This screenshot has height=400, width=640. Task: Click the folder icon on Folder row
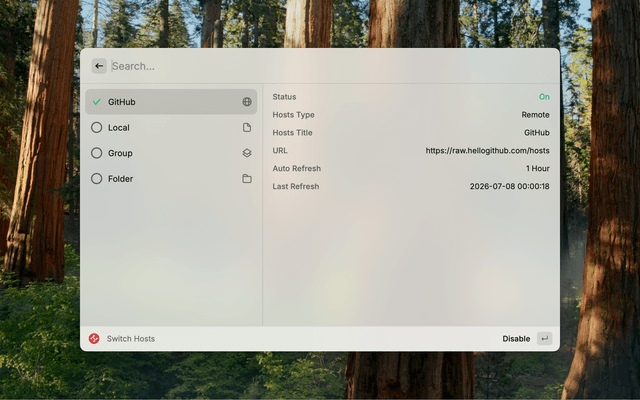[247, 179]
